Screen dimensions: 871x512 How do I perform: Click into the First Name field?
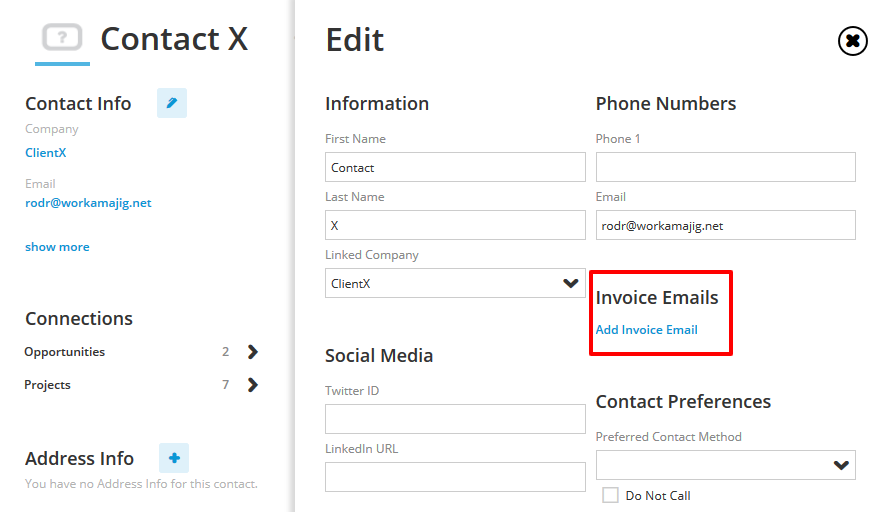(455, 167)
